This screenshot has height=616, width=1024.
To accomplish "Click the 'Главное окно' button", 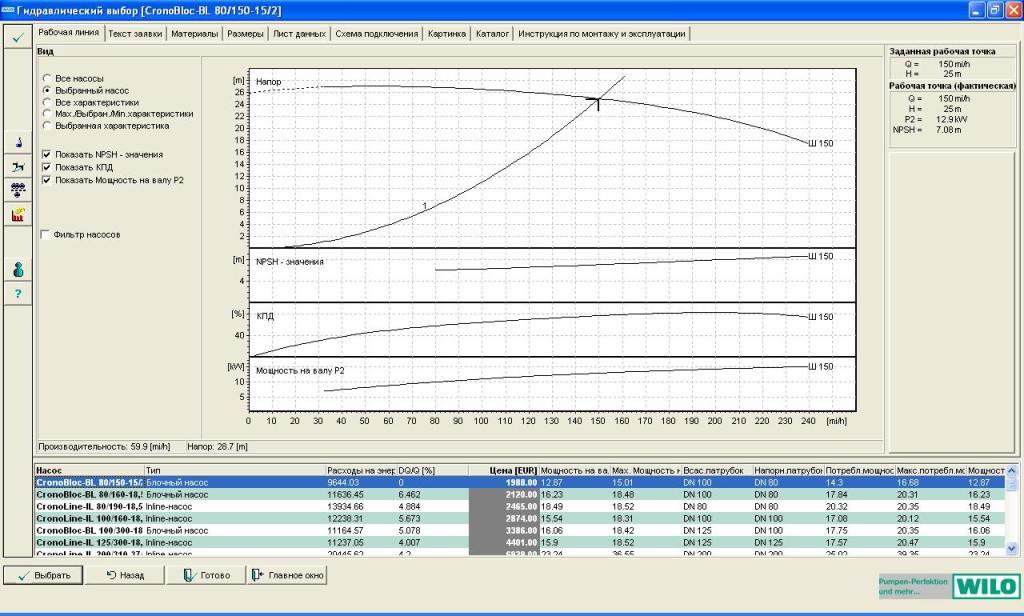I will (x=287, y=575).
